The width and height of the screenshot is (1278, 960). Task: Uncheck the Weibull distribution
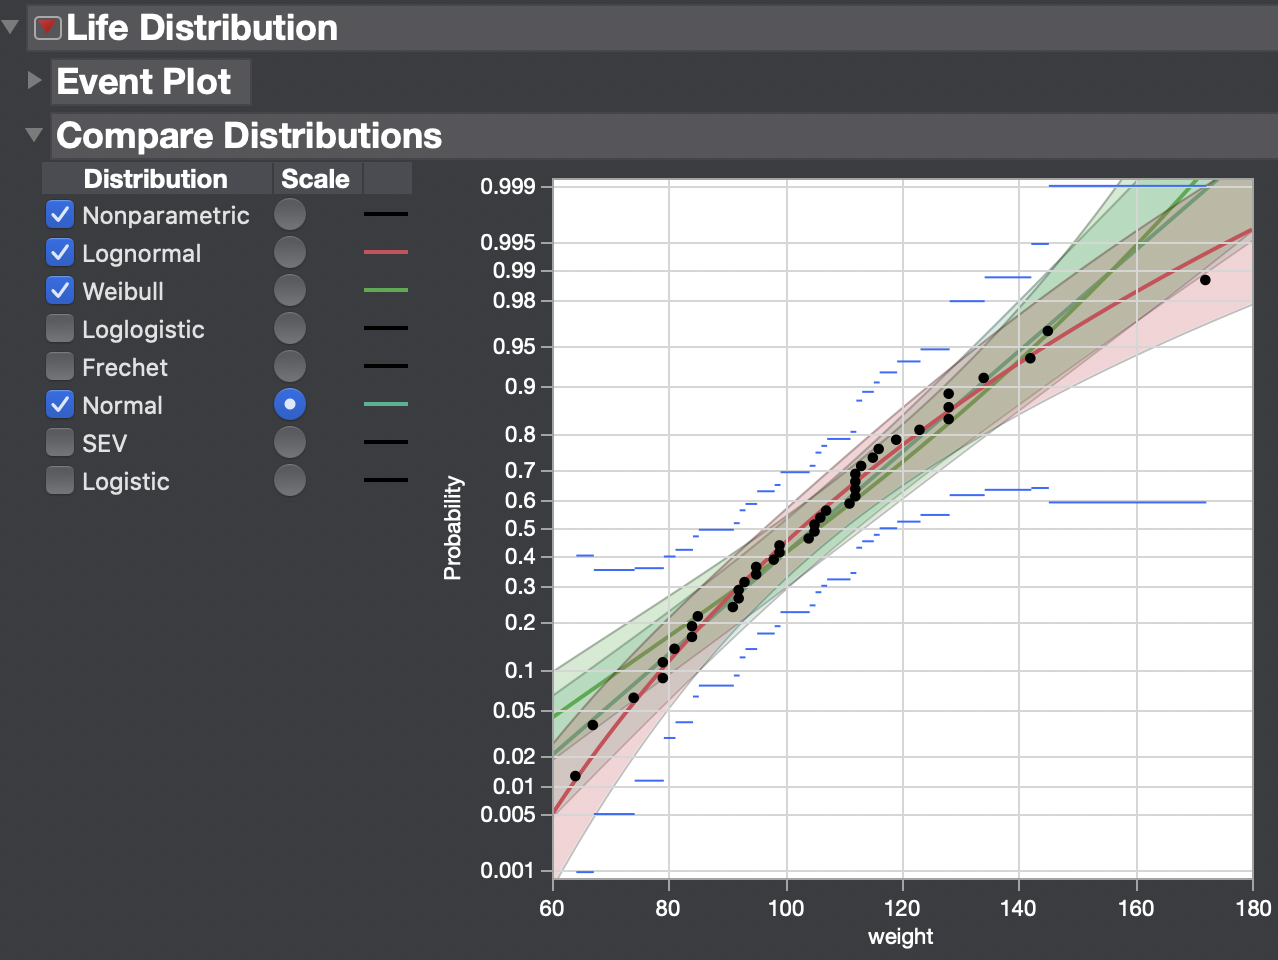[59, 290]
